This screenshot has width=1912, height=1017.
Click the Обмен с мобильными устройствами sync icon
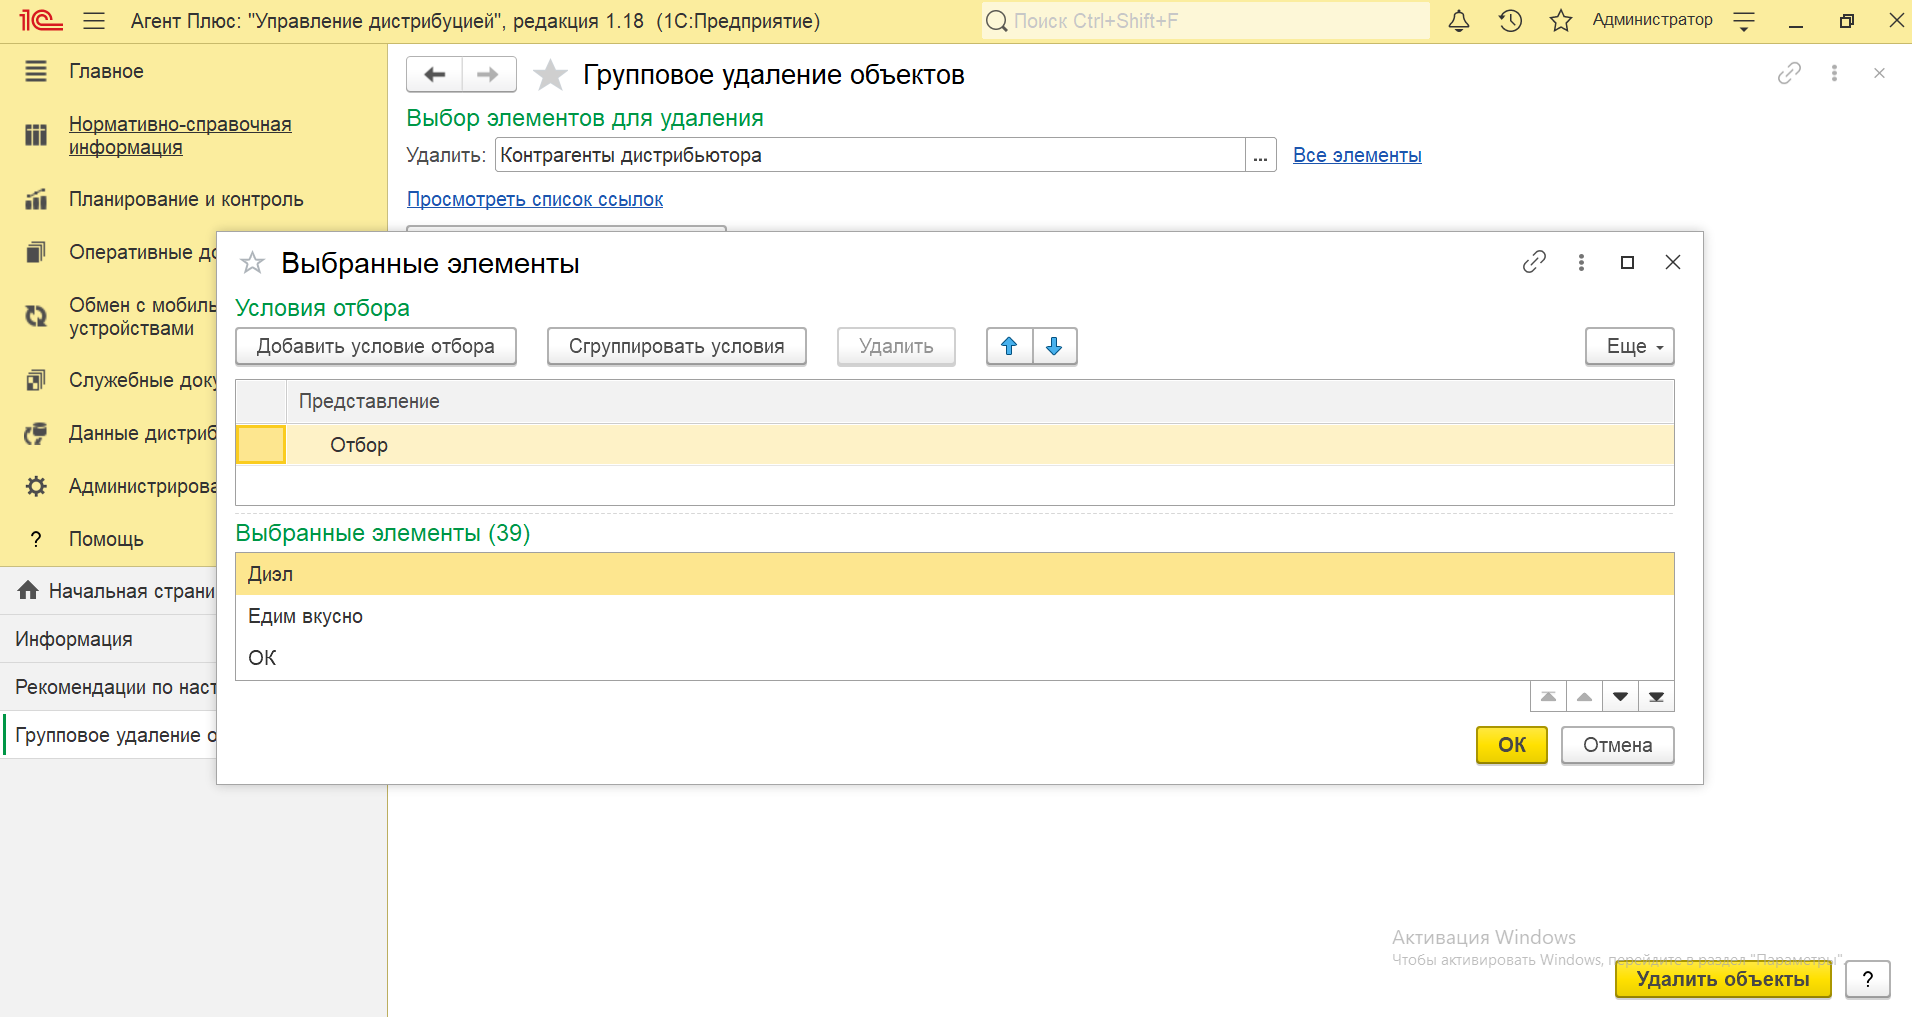coord(36,316)
